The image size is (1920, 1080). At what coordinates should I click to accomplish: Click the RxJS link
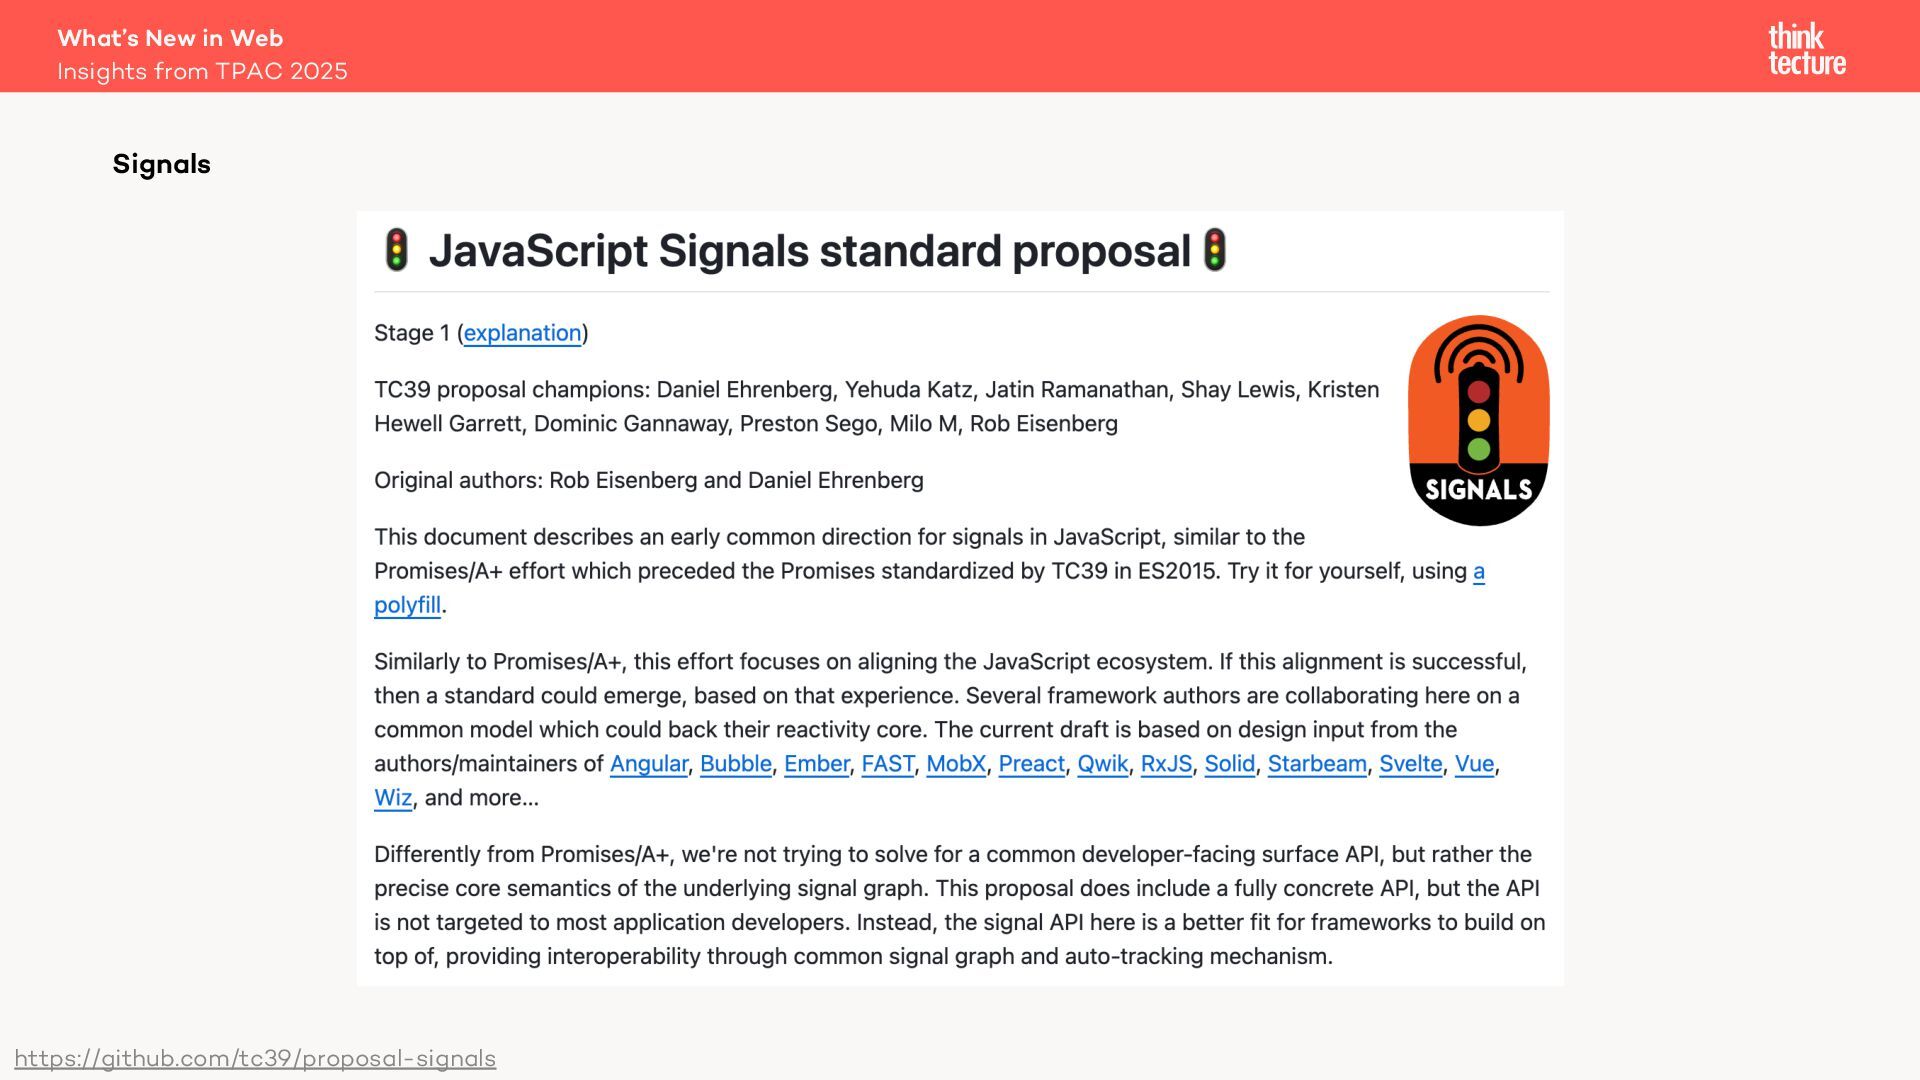point(1166,764)
